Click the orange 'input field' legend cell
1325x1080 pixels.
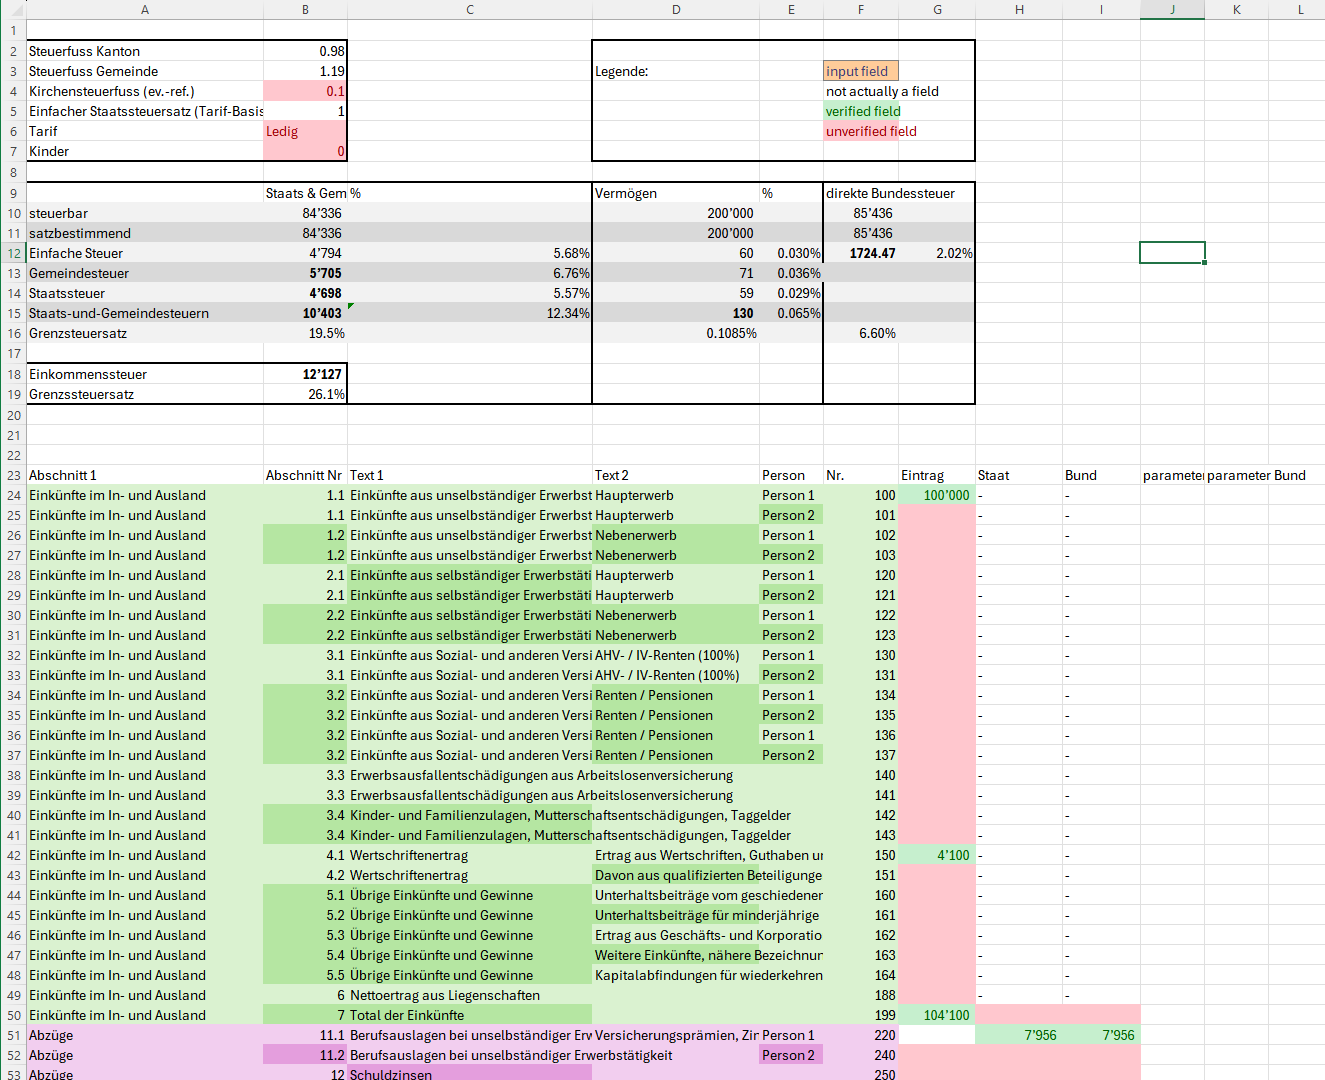[860, 71]
